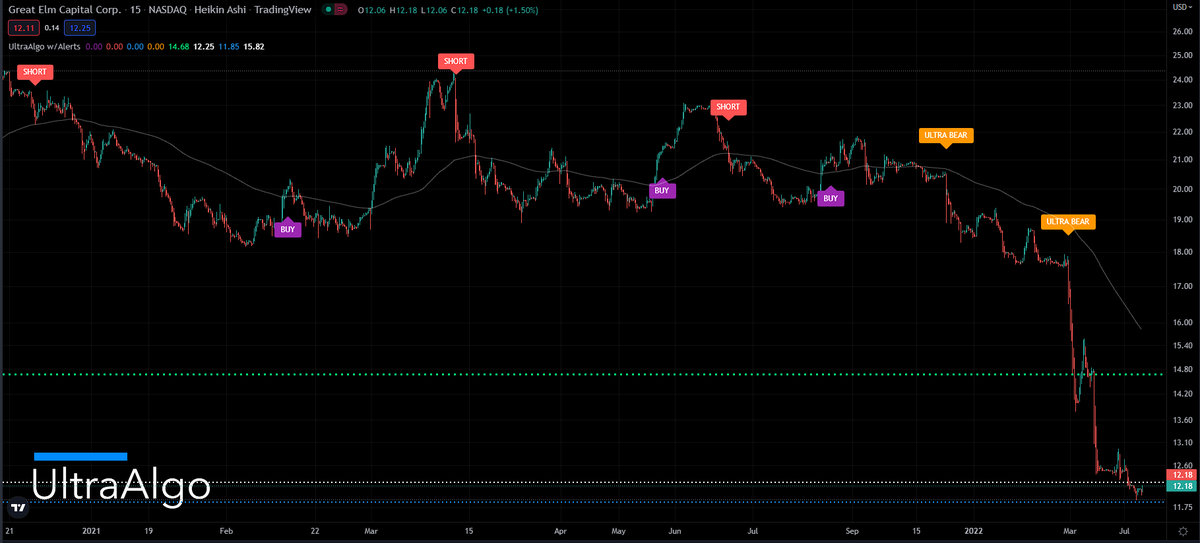Click the ULTRA BEAR label above the crash

(x=1068, y=221)
